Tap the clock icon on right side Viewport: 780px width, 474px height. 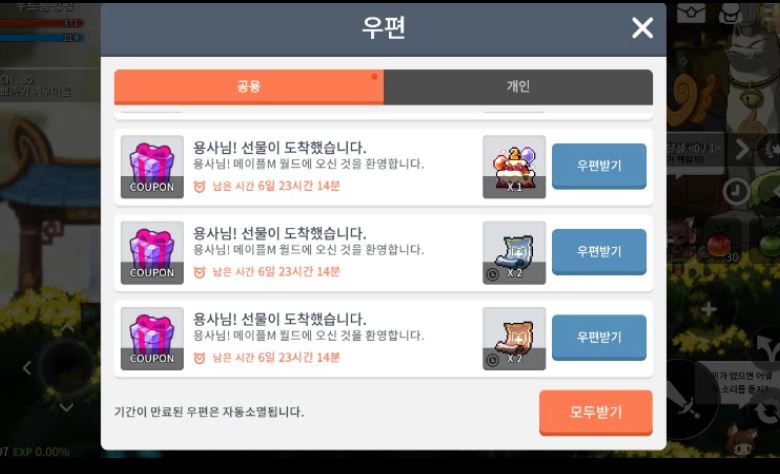click(736, 191)
